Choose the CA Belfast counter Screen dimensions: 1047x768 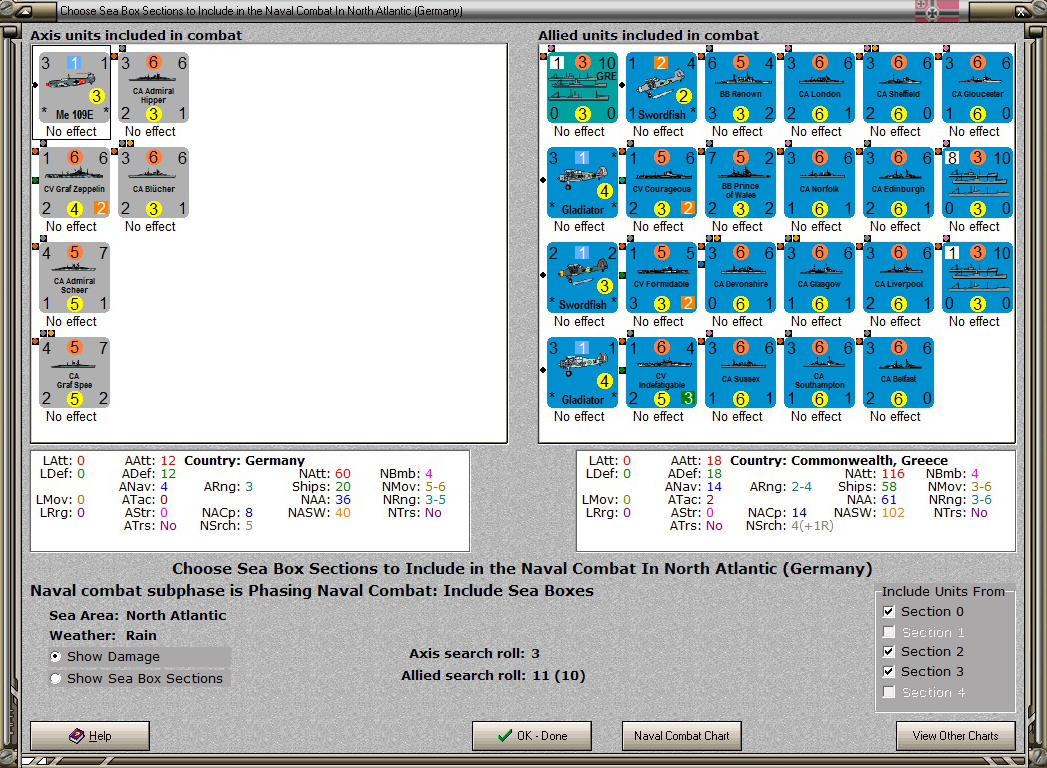point(898,373)
